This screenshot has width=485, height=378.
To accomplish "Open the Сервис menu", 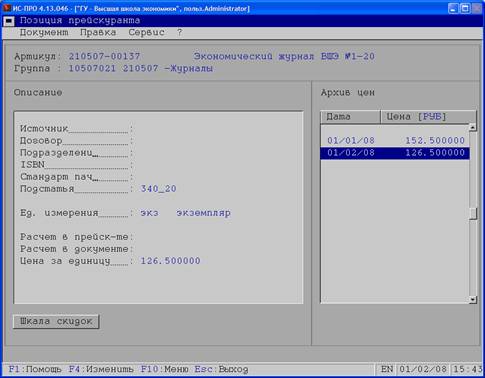I will [x=146, y=32].
